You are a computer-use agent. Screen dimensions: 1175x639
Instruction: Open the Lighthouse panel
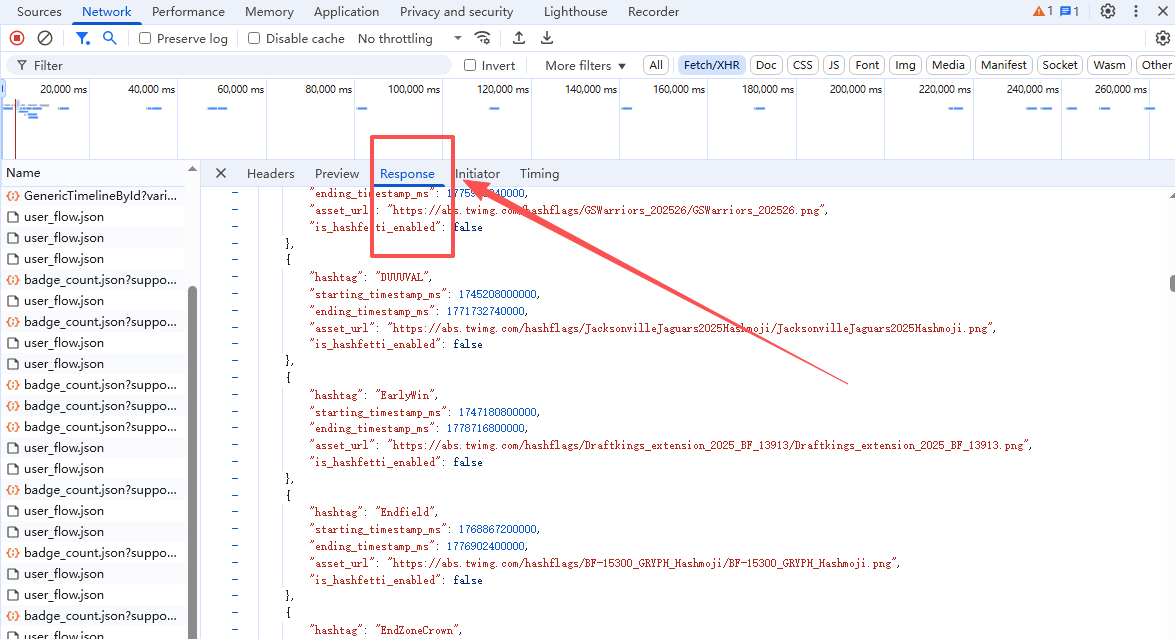tap(576, 11)
